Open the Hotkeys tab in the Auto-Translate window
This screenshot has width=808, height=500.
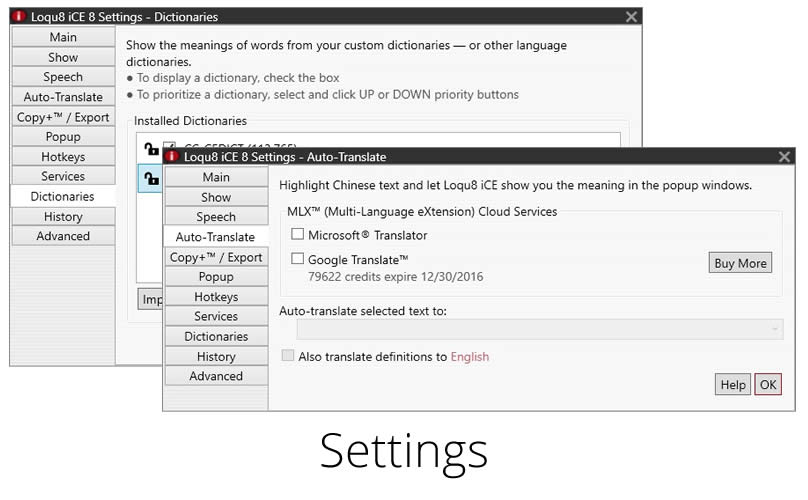[x=216, y=297]
